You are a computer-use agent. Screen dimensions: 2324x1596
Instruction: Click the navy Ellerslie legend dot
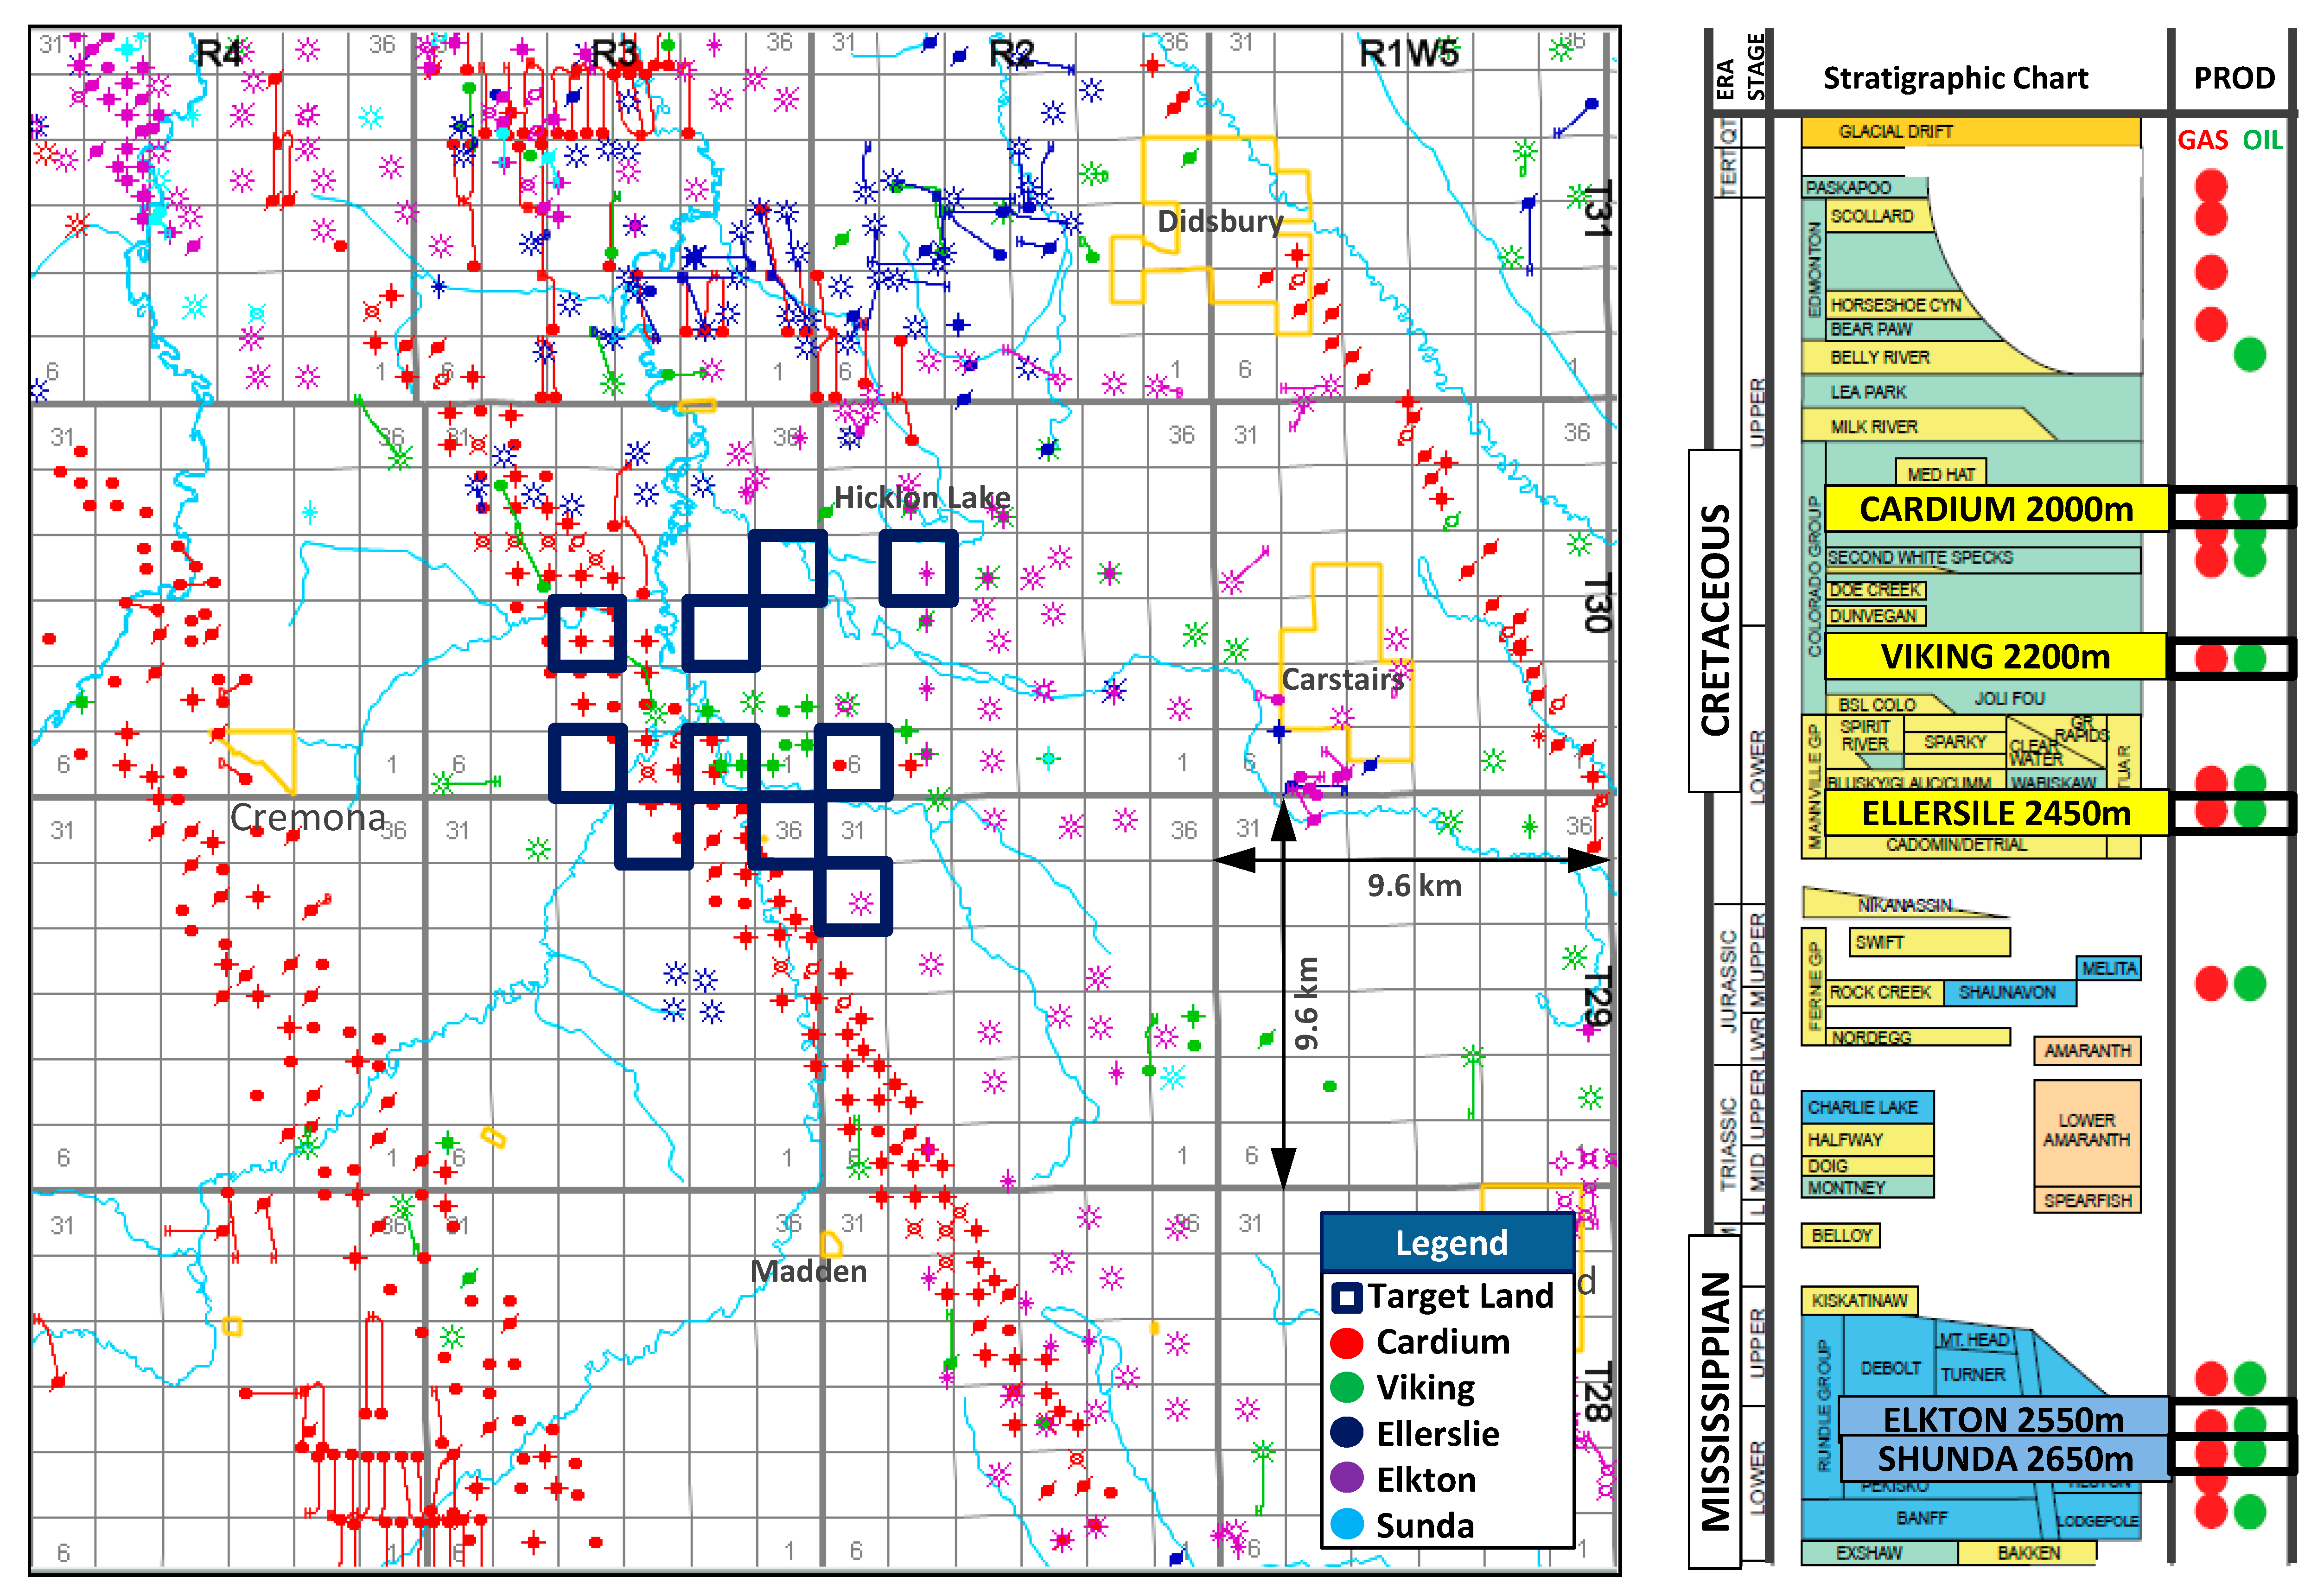coord(1347,1433)
